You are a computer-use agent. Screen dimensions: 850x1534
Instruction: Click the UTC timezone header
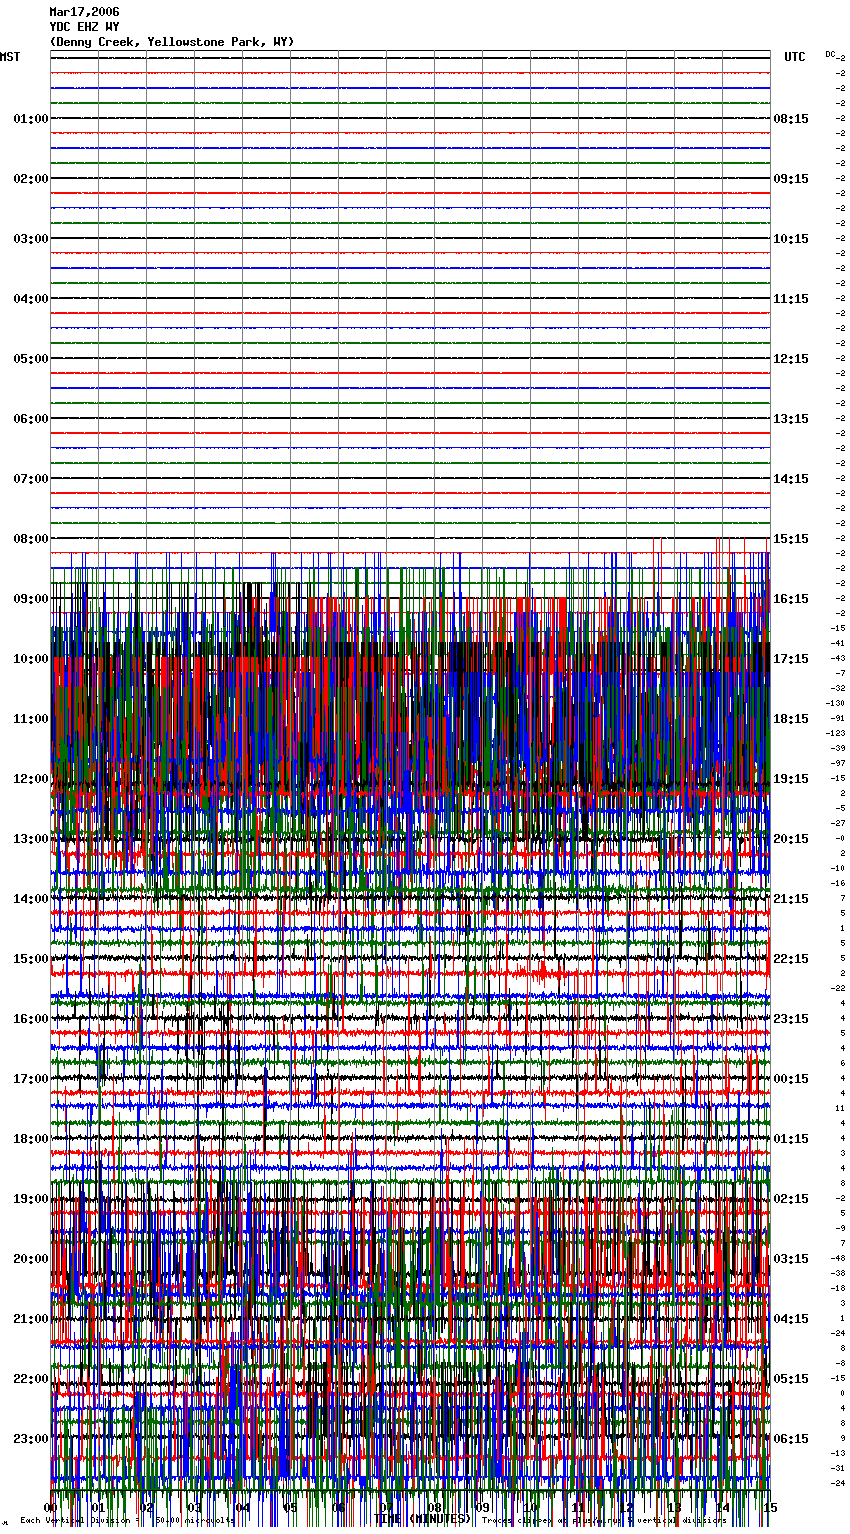[795, 57]
